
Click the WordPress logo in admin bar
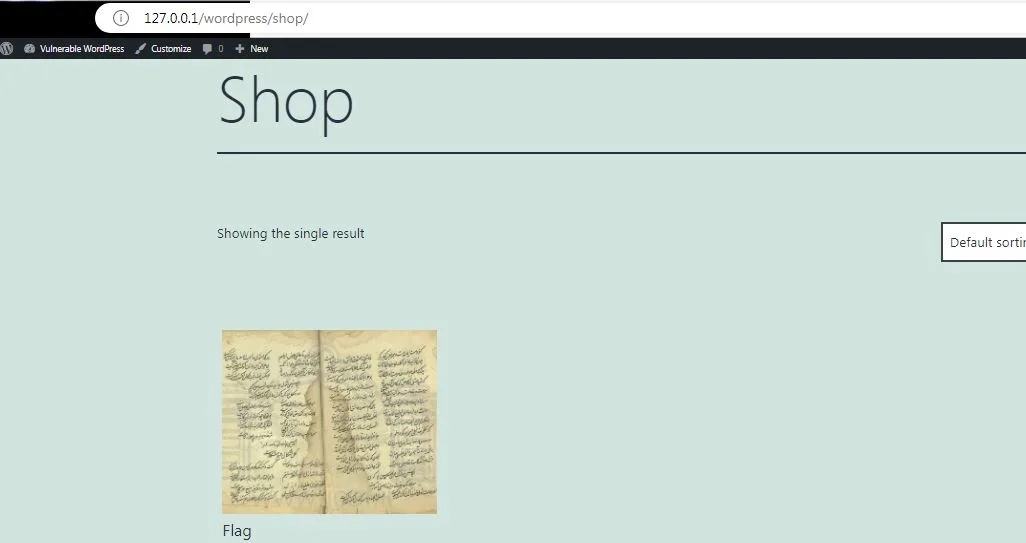[x=7, y=48]
